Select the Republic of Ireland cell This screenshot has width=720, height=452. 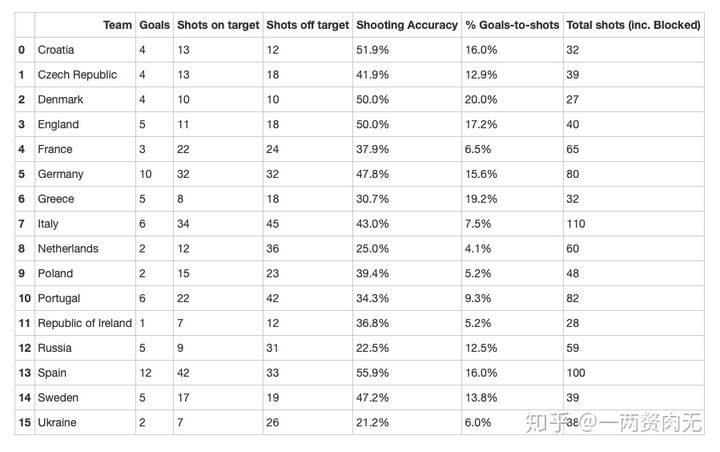point(84,323)
